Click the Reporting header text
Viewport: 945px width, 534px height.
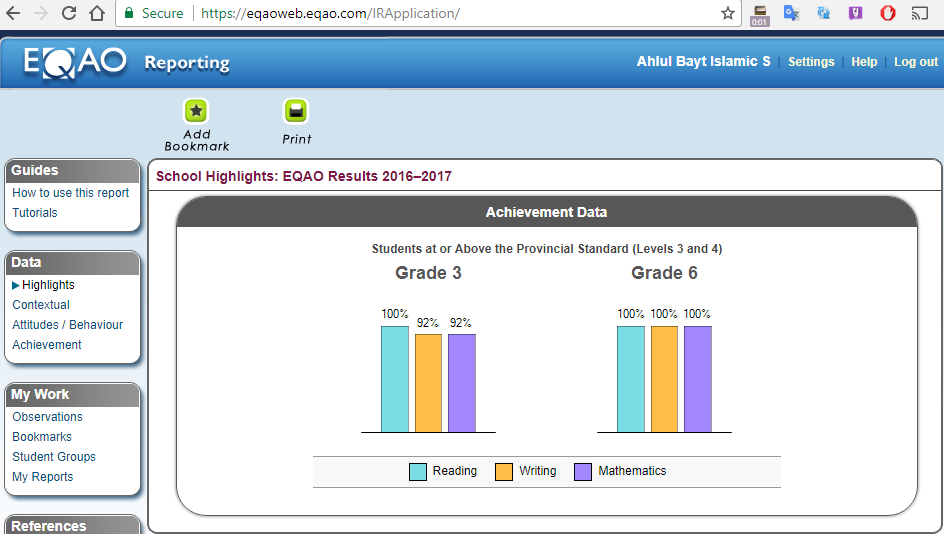point(187,63)
